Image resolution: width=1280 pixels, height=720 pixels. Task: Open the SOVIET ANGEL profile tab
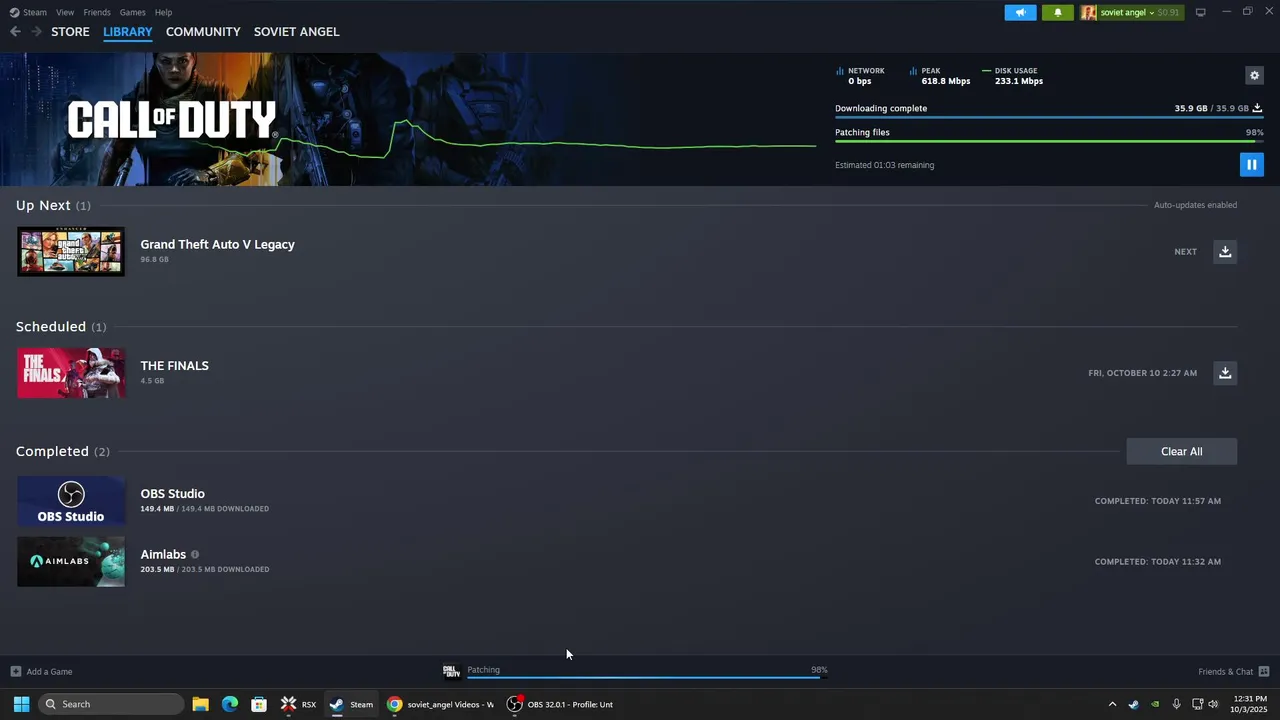[296, 32]
